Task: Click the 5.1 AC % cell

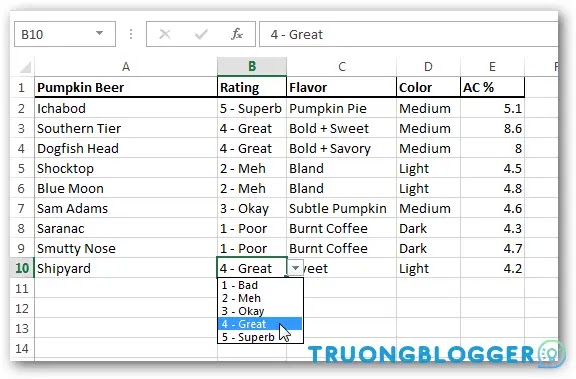Action: point(493,108)
